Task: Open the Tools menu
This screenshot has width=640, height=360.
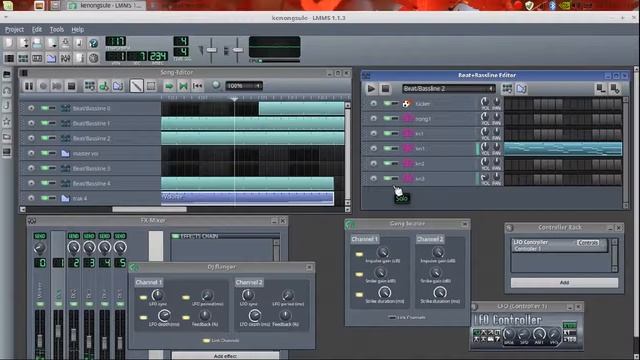Action: click(57, 29)
